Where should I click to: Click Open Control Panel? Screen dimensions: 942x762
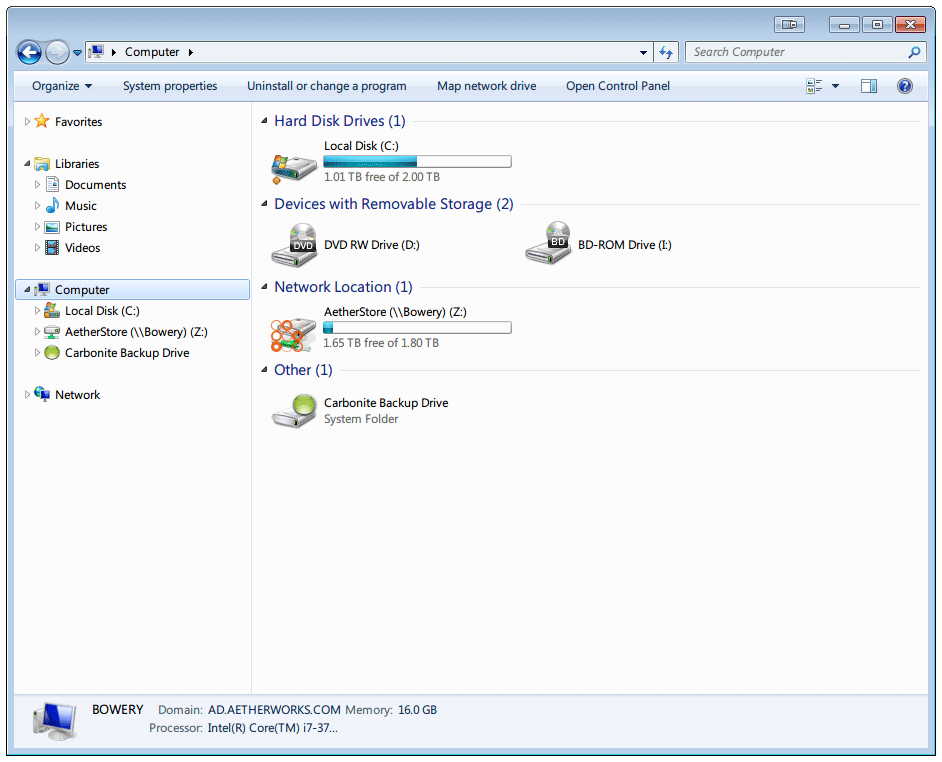pyautogui.click(x=618, y=86)
